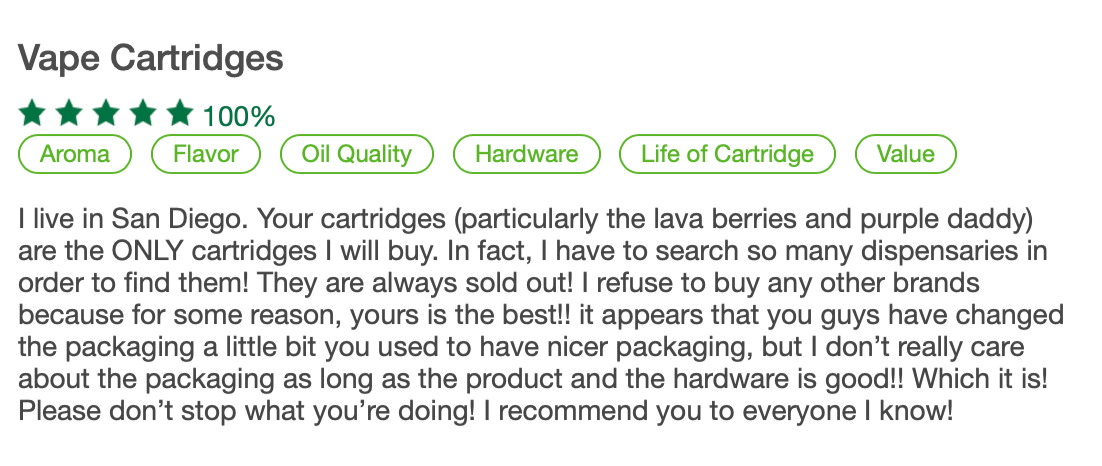Select the Hardware tag pill
The image size is (1102, 466).
click(x=527, y=154)
